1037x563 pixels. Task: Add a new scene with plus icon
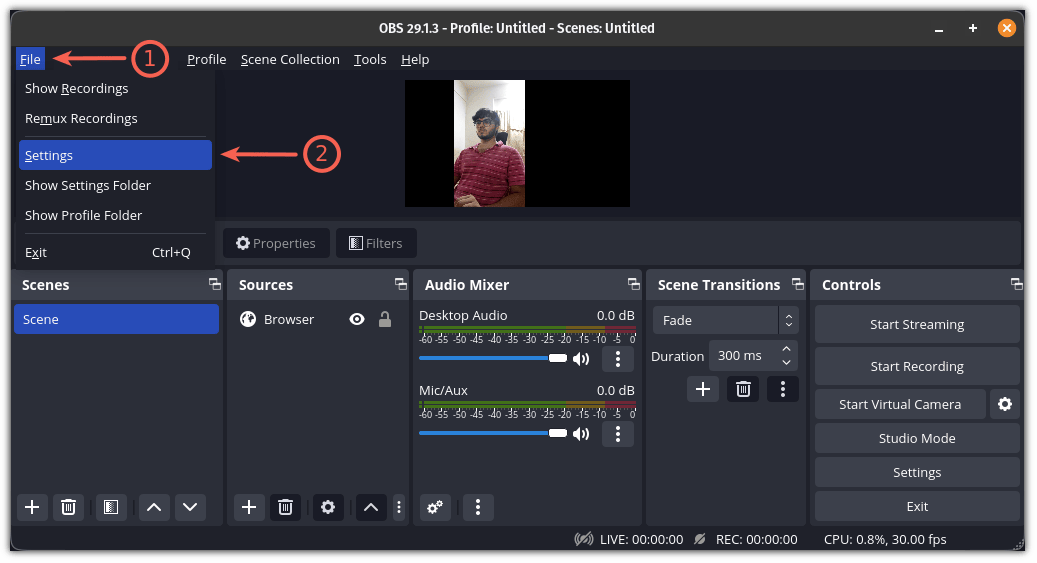[x=32, y=507]
